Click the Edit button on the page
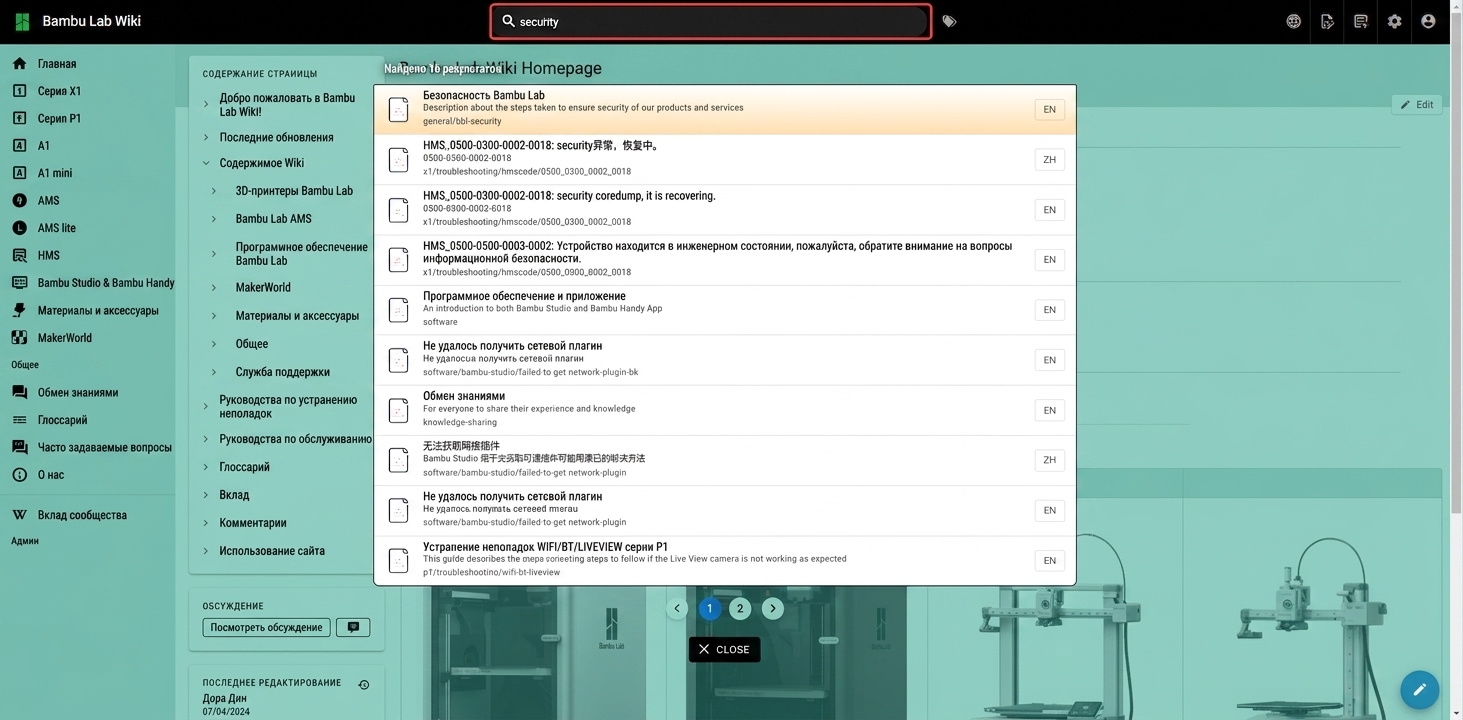Viewport: 1463px width, 720px height. tap(1417, 104)
